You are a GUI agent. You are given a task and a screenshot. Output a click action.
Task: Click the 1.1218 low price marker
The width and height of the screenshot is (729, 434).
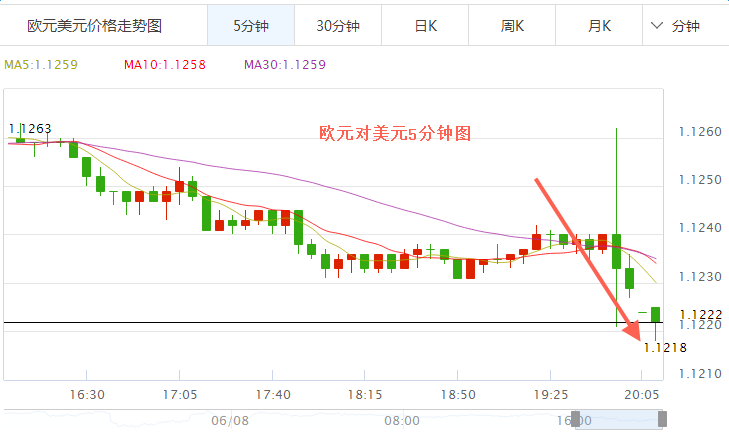tap(665, 347)
